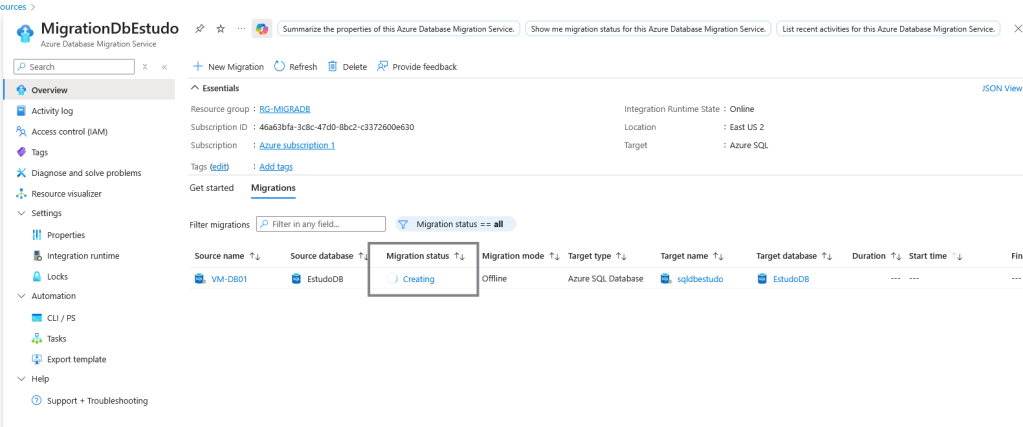
Task: Collapse the Essentials section
Action: point(195,88)
